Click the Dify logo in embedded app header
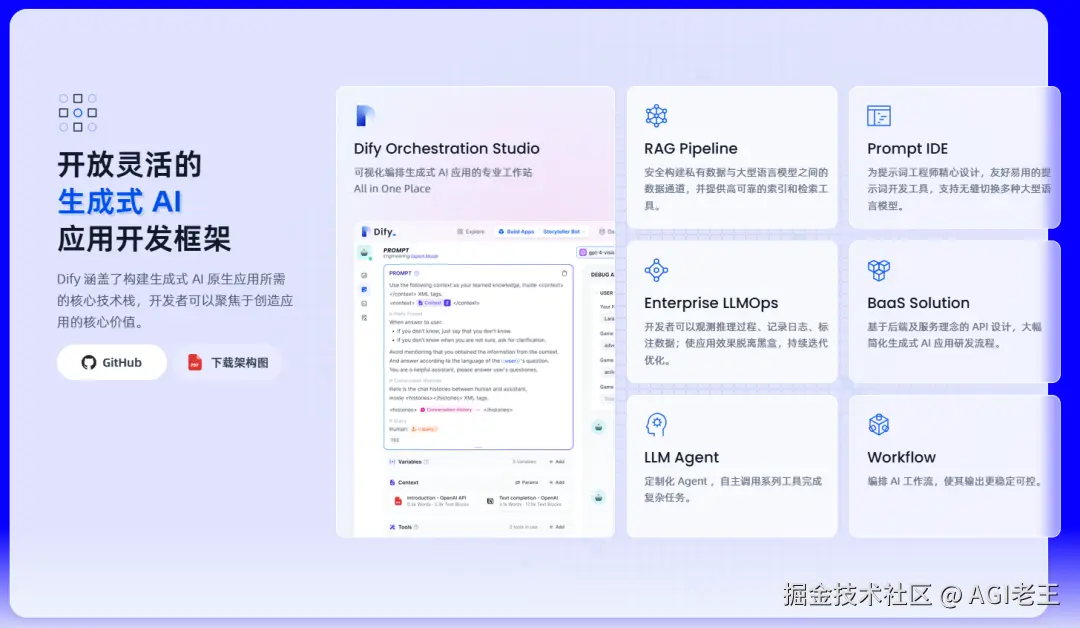This screenshot has height=628, width=1080. pos(379,232)
